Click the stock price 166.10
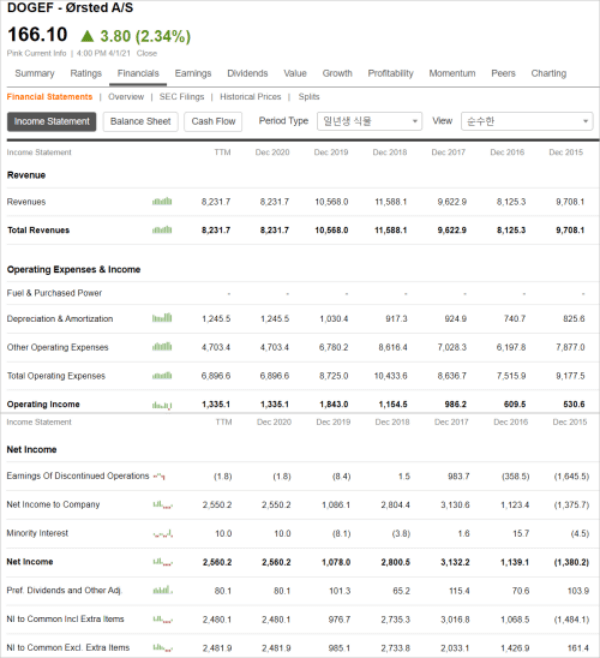The height and width of the screenshot is (658, 600). [37, 34]
